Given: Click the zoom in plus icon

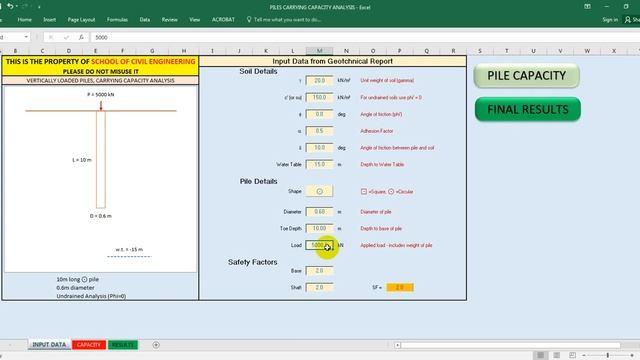Looking at the screenshot, I should pyautogui.click(x=632, y=356).
